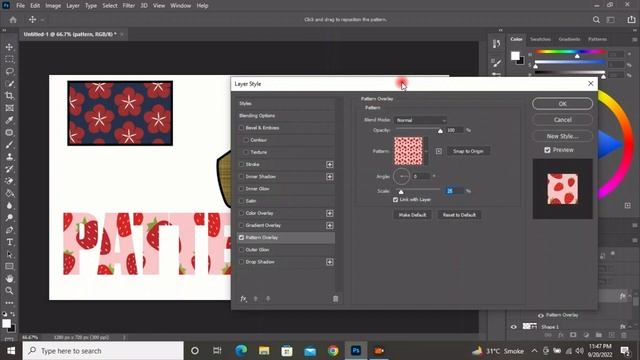Image resolution: width=640 pixels, height=360 pixels.
Task: Enable the Satin checkbox
Action: tap(241, 201)
